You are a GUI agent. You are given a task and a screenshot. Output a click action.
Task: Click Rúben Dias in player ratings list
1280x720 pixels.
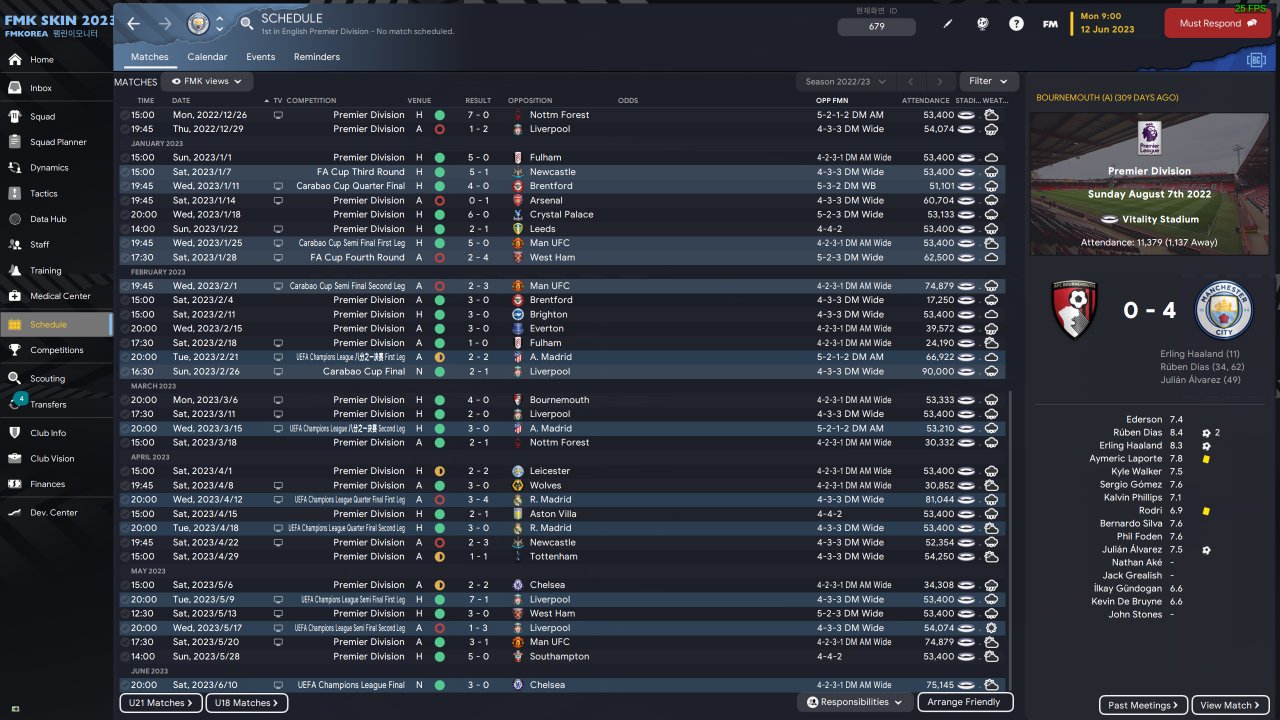coord(1137,433)
